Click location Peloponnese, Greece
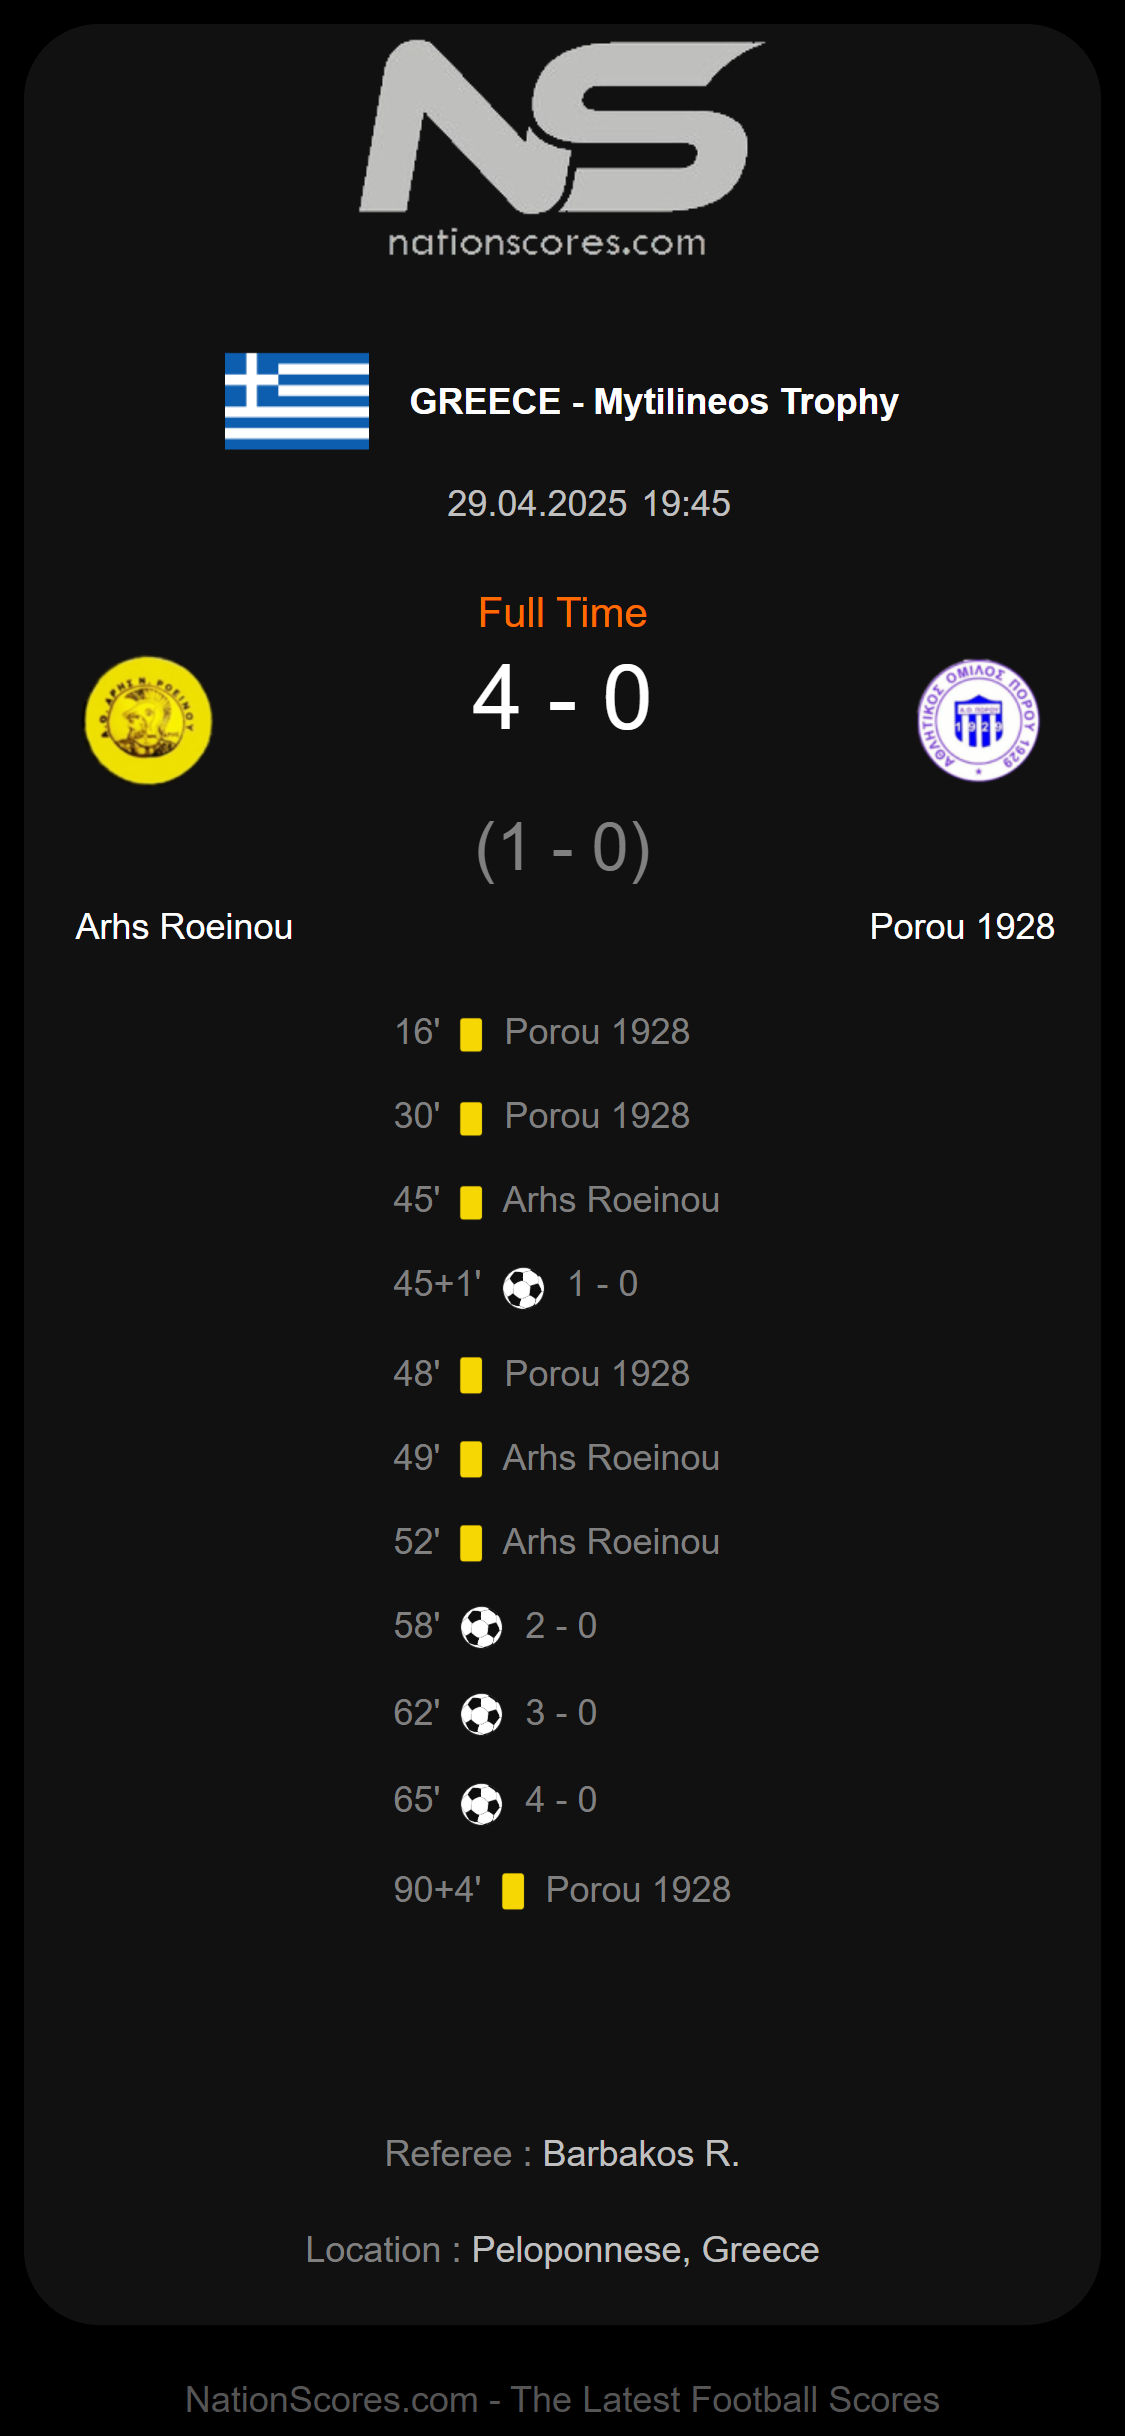The width and height of the screenshot is (1125, 2436). coord(646,2250)
